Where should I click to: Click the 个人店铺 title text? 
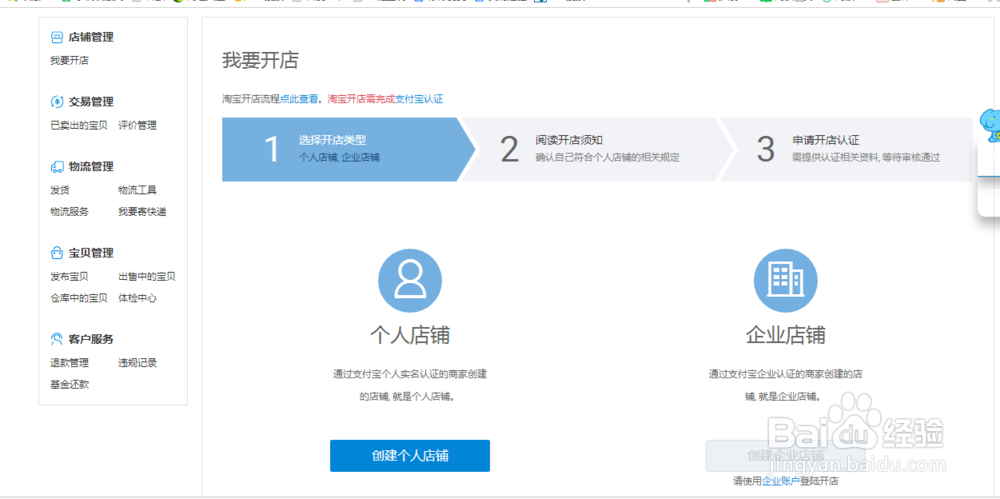point(410,336)
